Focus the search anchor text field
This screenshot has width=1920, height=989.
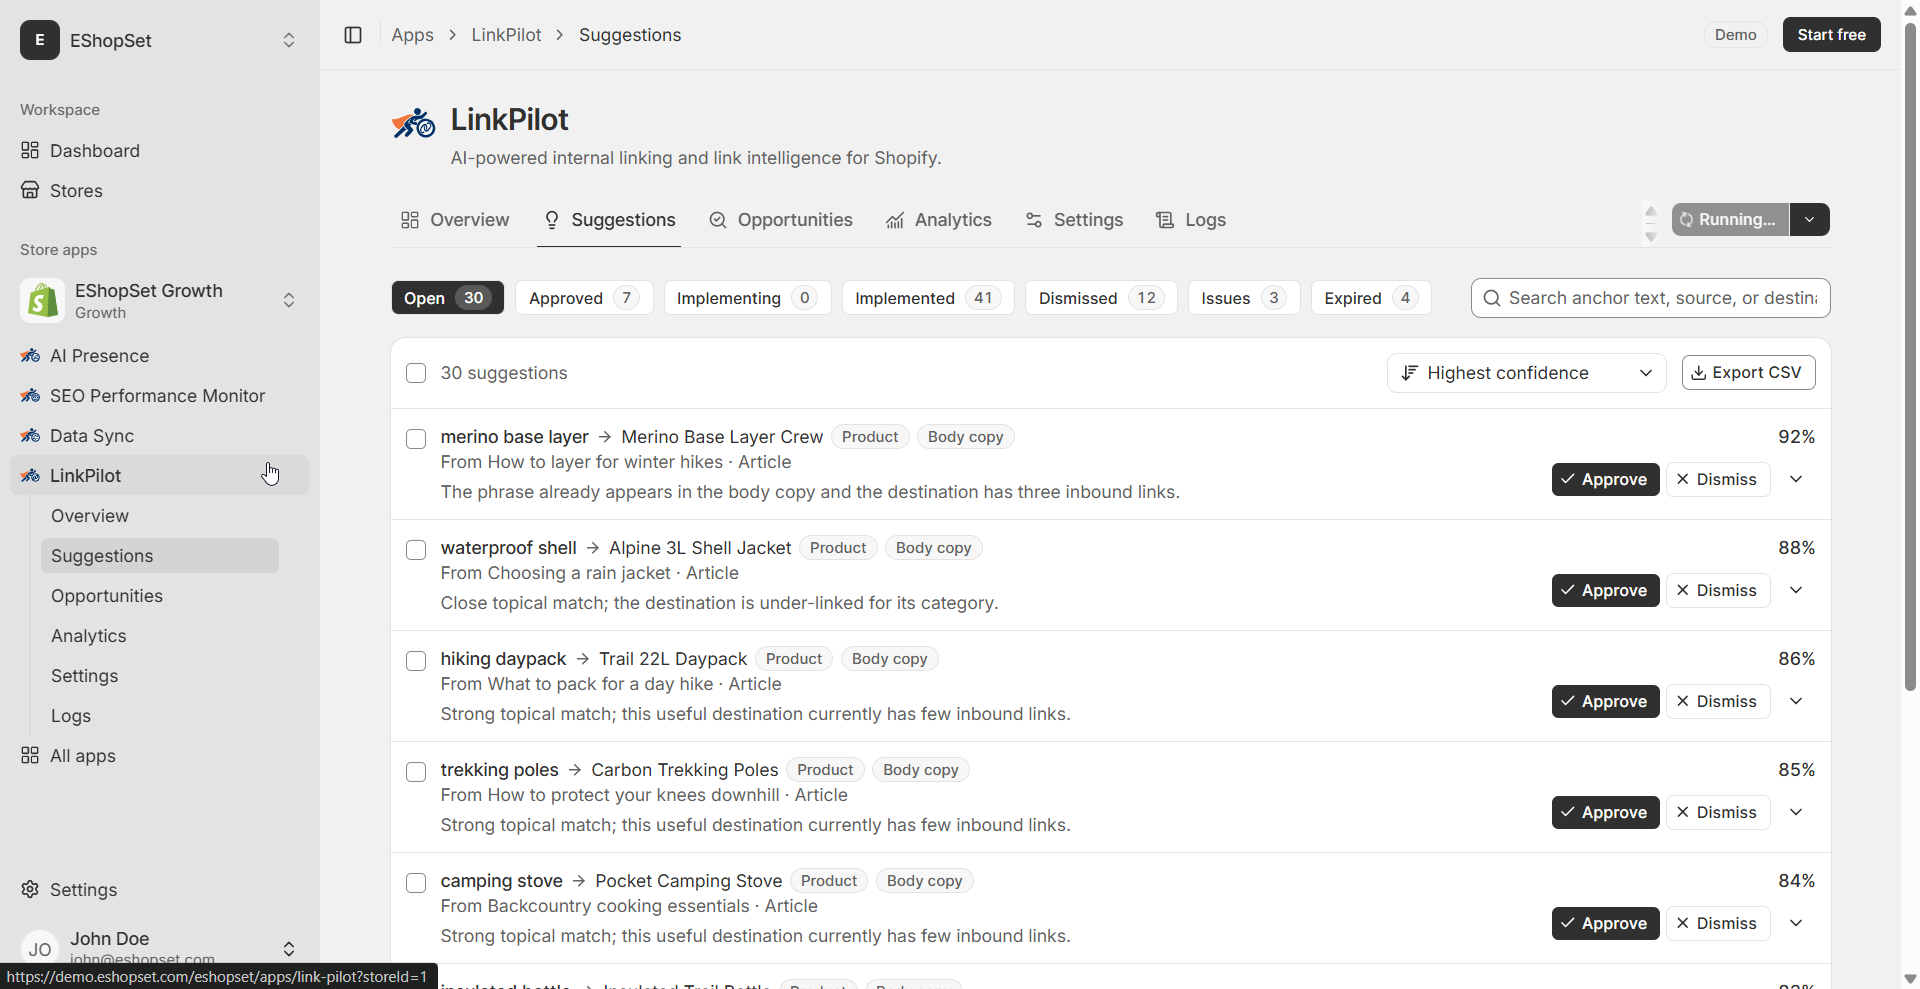[1651, 298]
